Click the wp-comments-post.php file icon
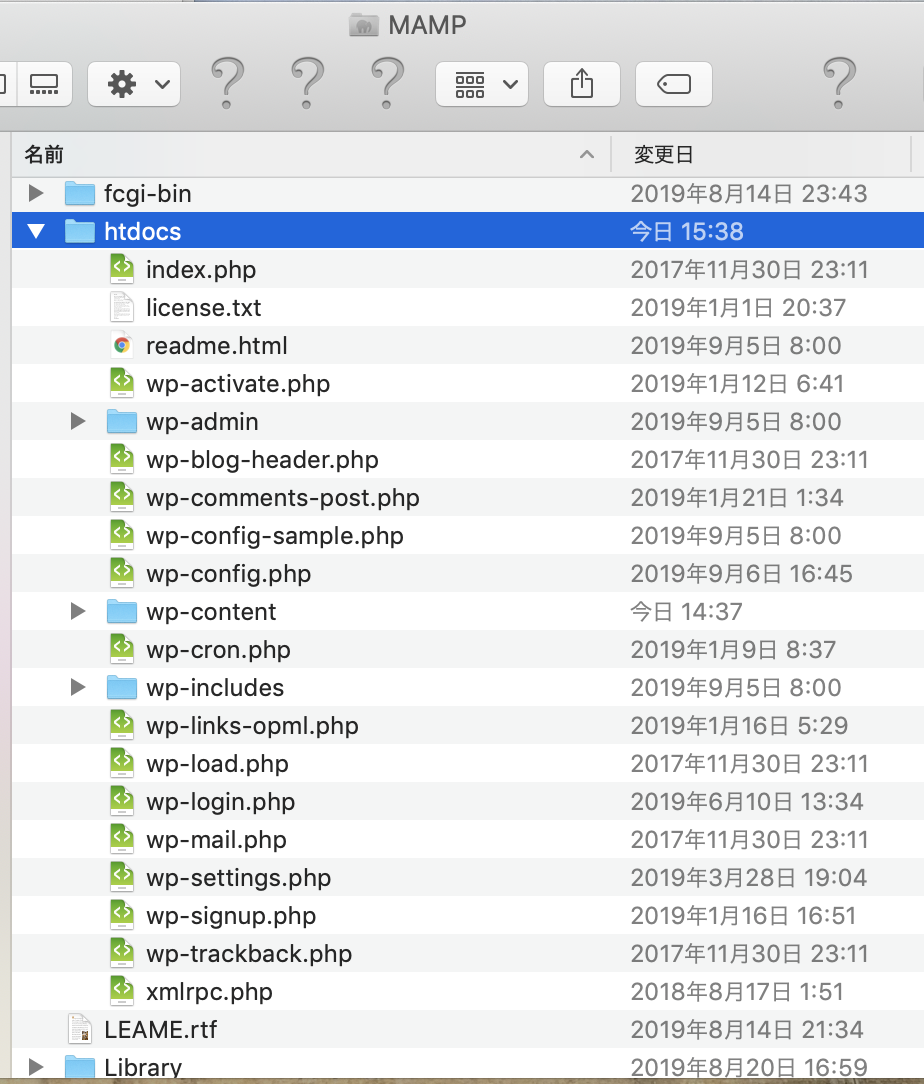This screenshot has height=1084, width=924. point(122,497)
